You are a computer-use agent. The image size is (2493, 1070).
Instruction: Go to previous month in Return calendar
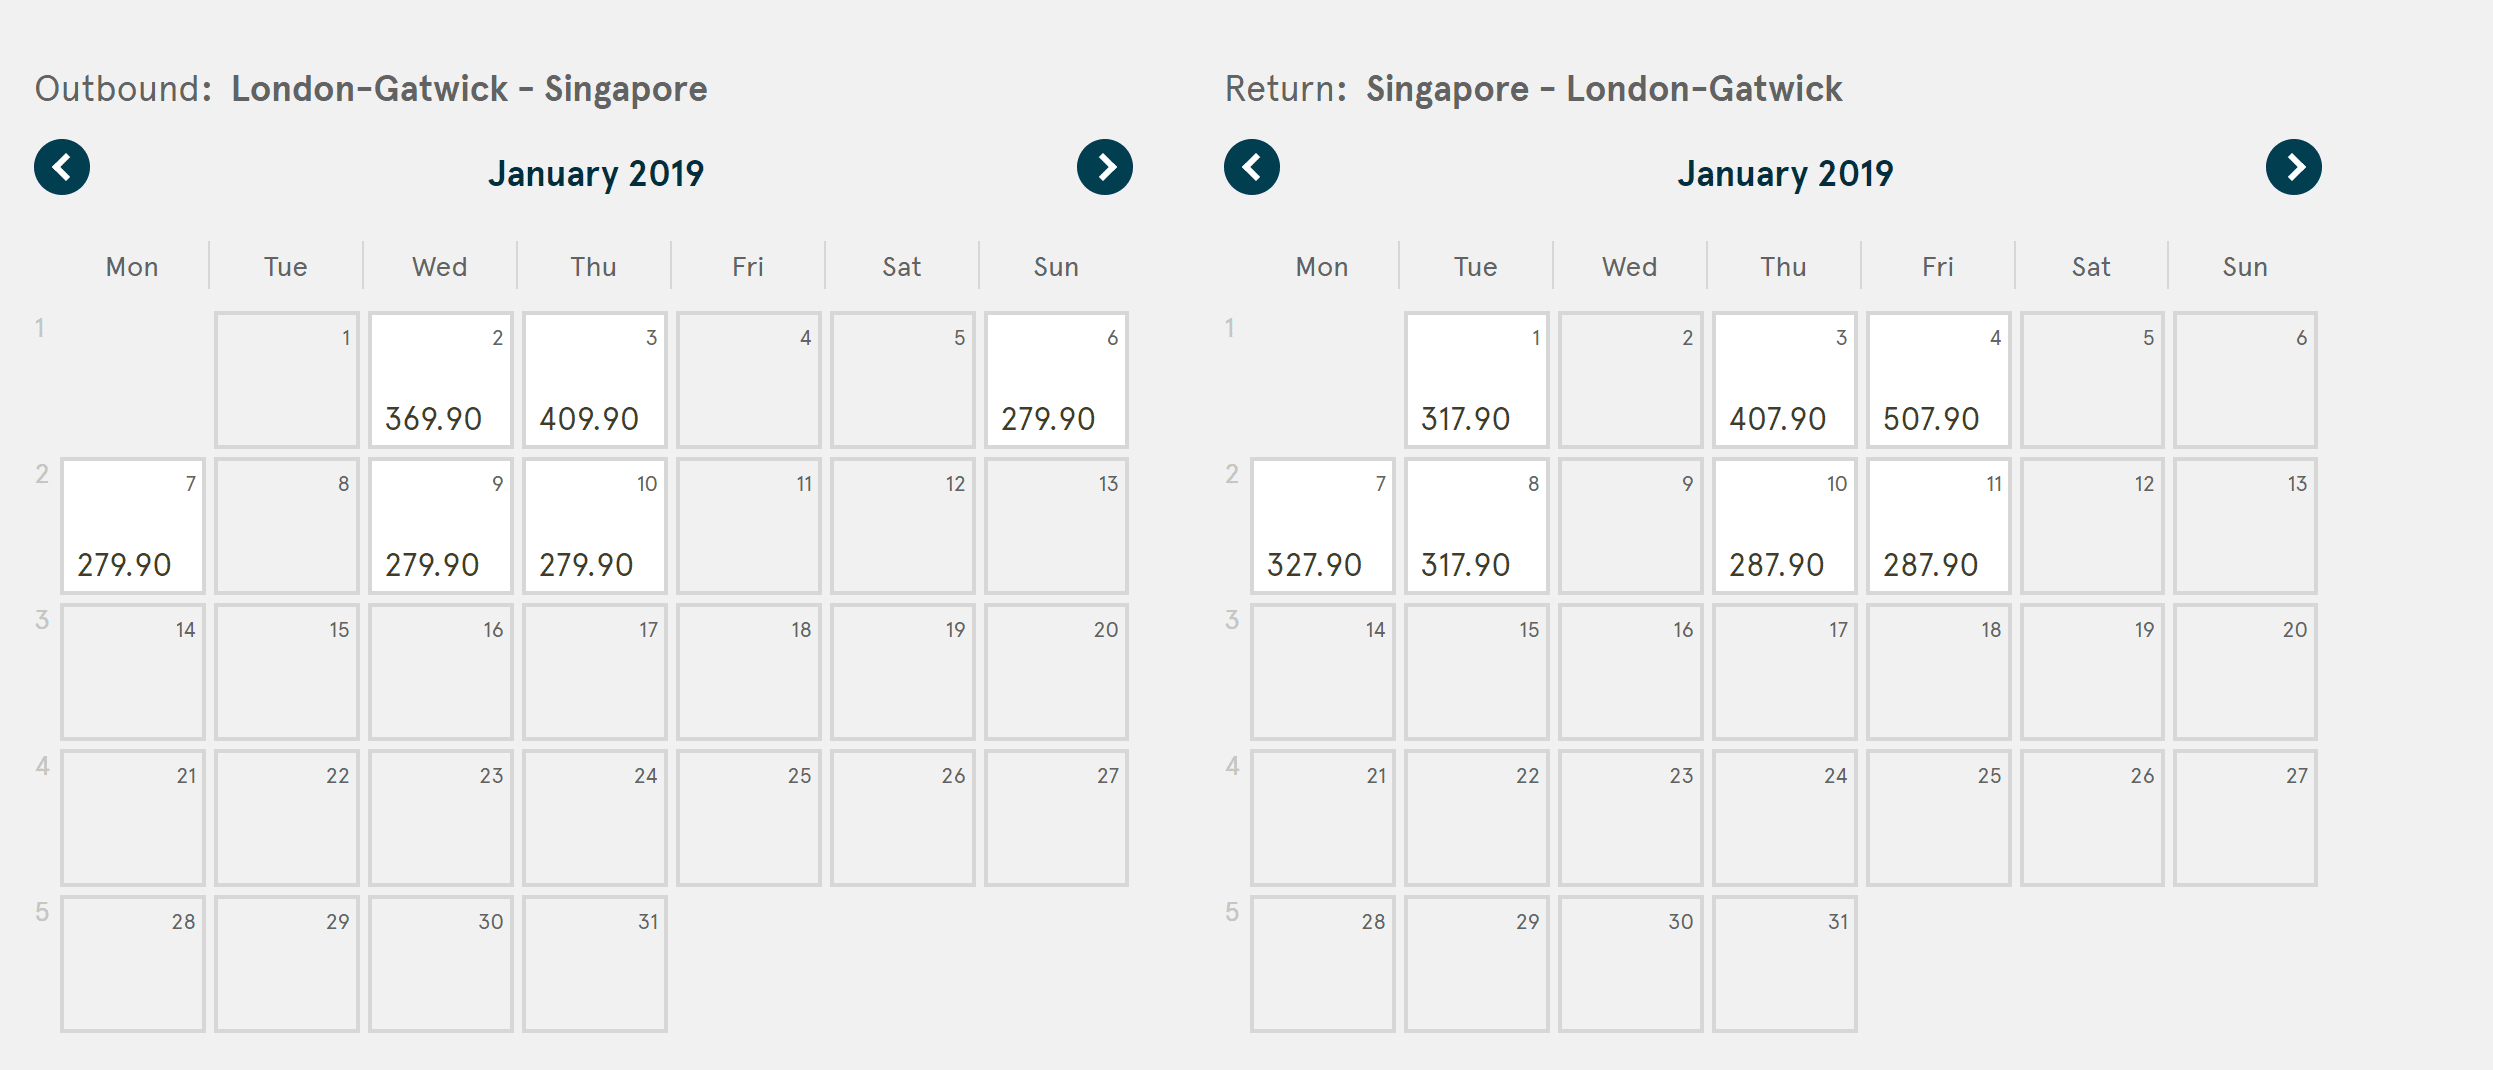1251,167
